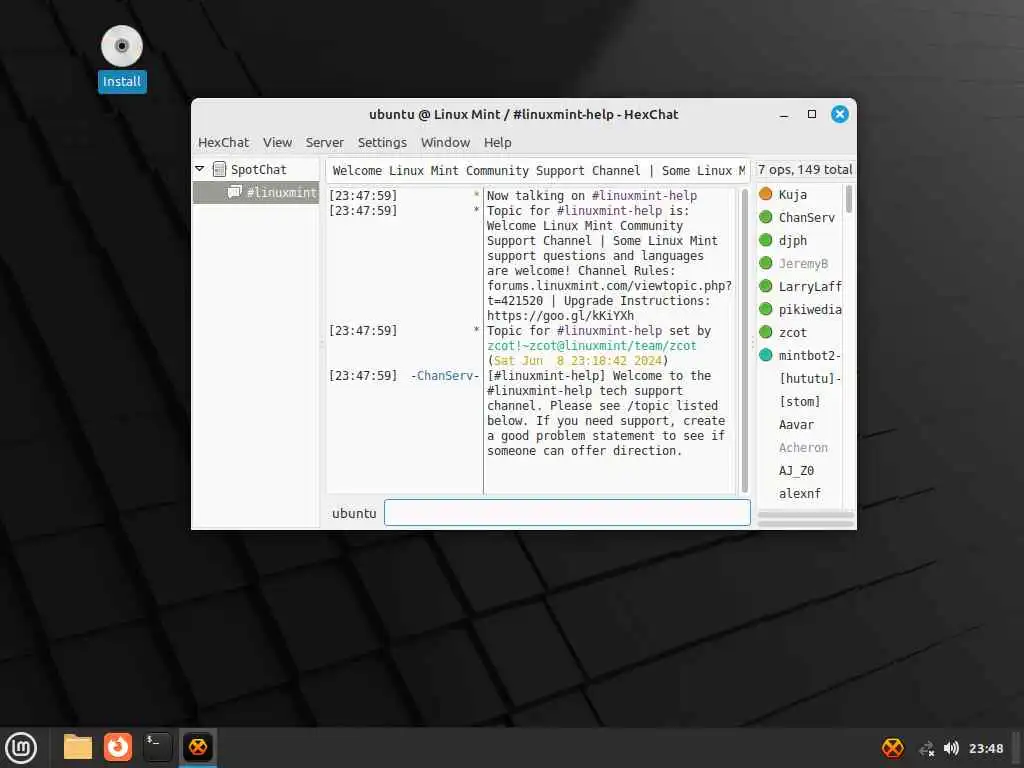
Task: Click the HexChat taskbar window button
Action: [x=198, y=747]
